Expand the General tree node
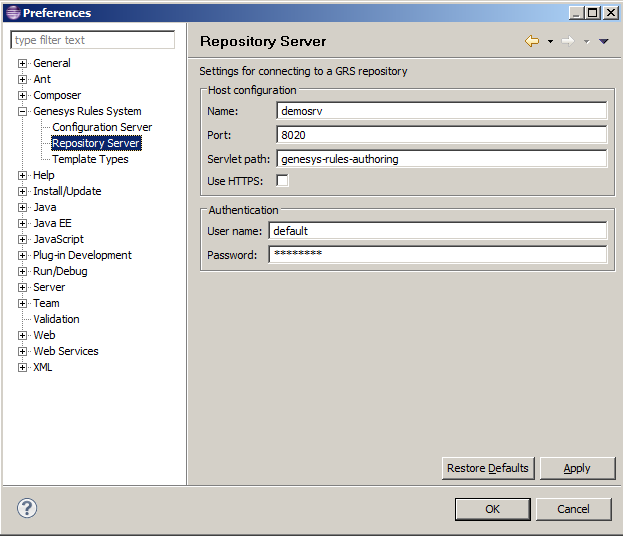The width and height of the screenshot is (623, 536). click(x=23, y=63)
